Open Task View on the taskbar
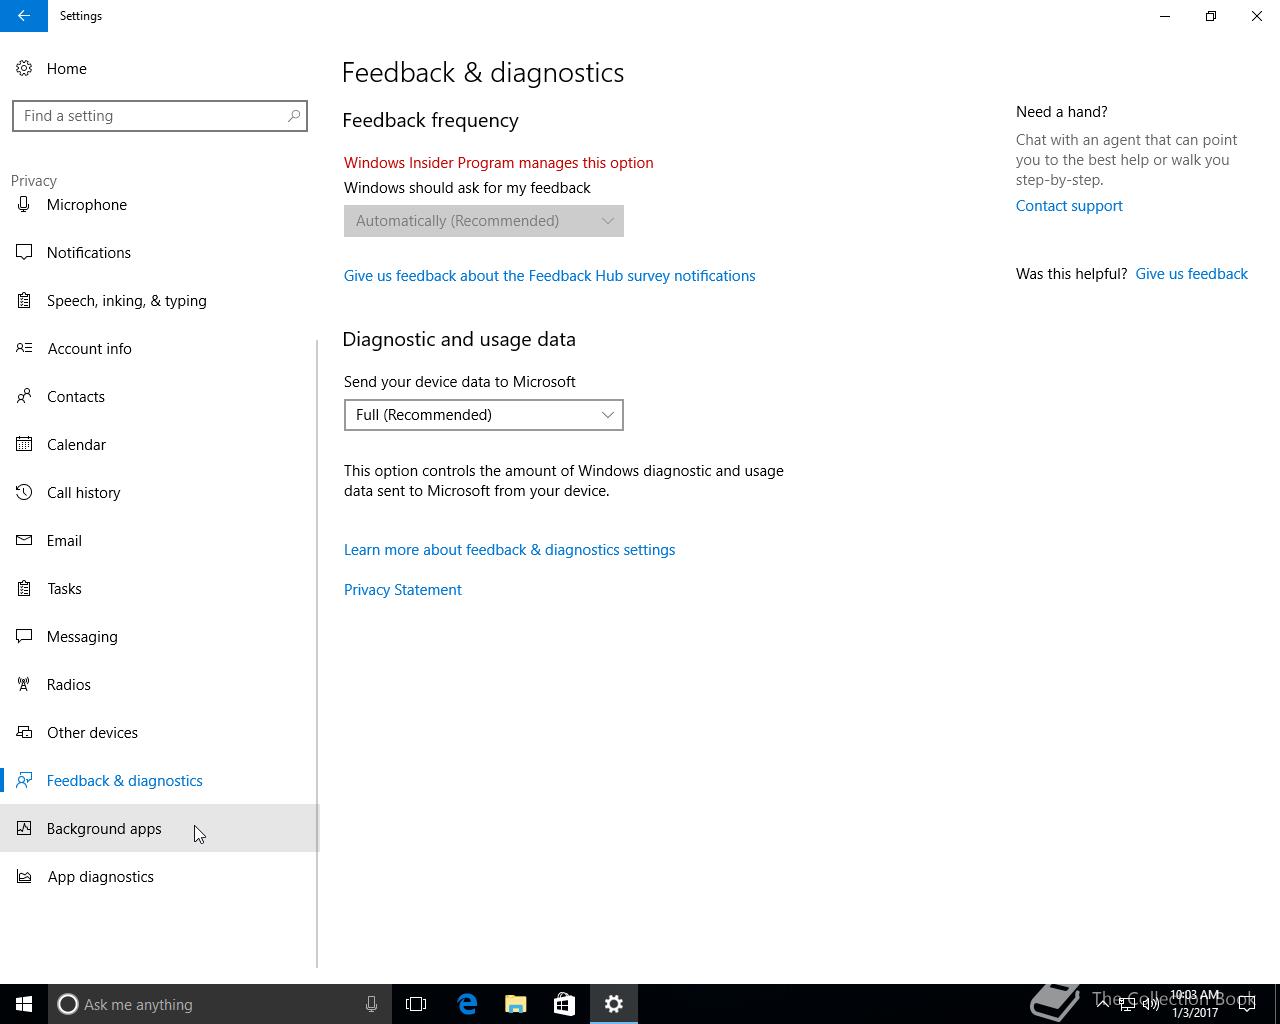The height and width of the screenshot is (1024, 1280). click(x=416, y=1004)
